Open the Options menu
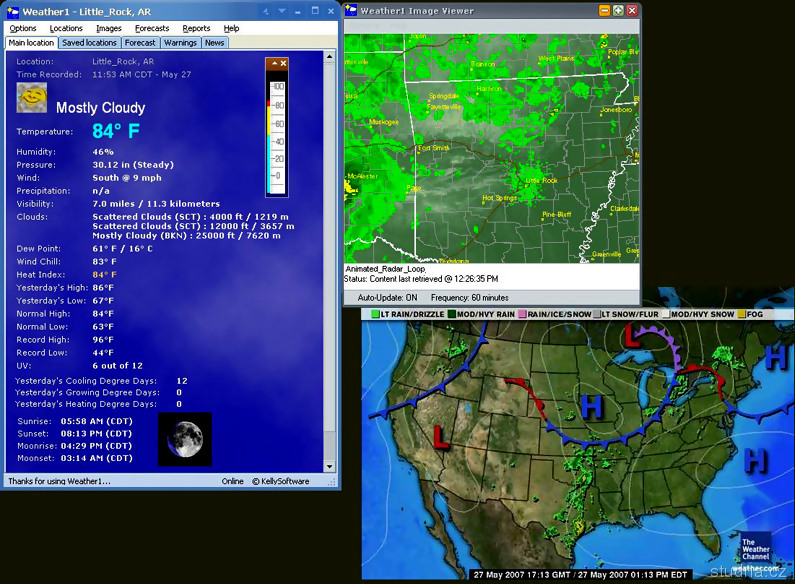This screenshot has height=584, width=795. (23, 29)
